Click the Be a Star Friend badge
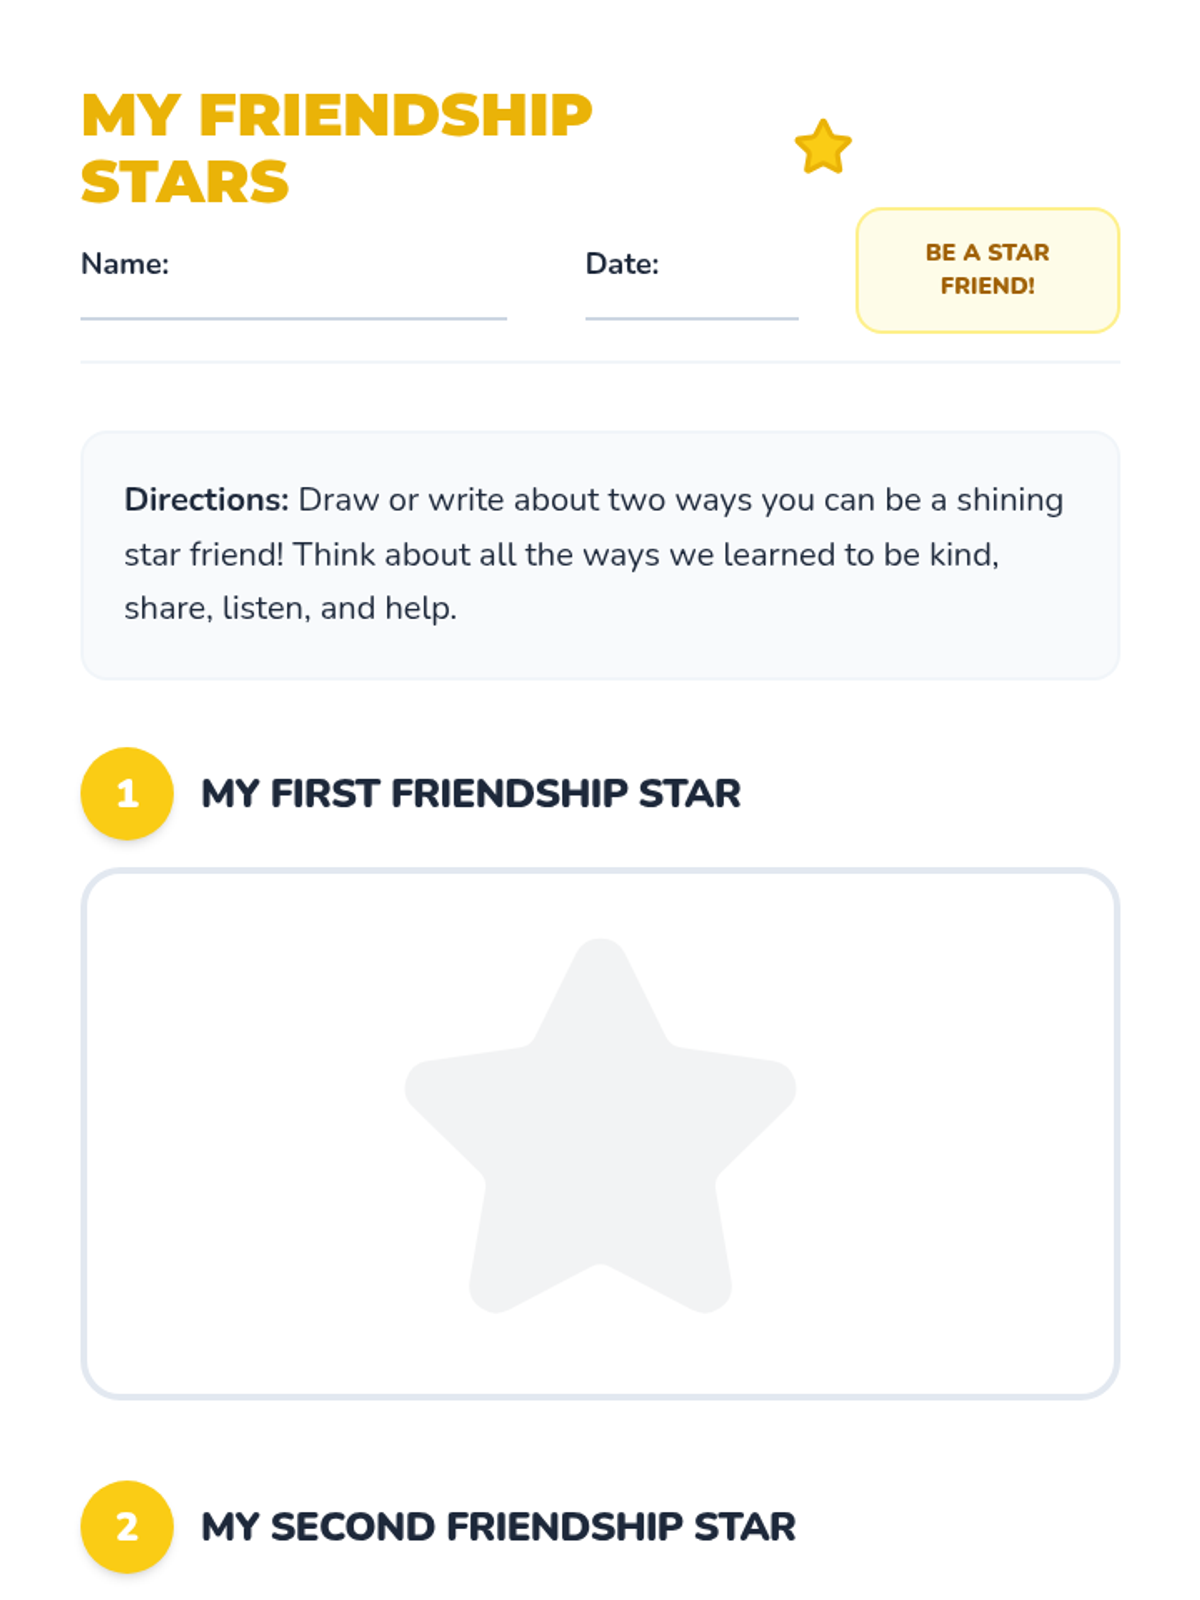This screenshot has height=1600, width=1200. pyautogui.click(x=988, y=270)
